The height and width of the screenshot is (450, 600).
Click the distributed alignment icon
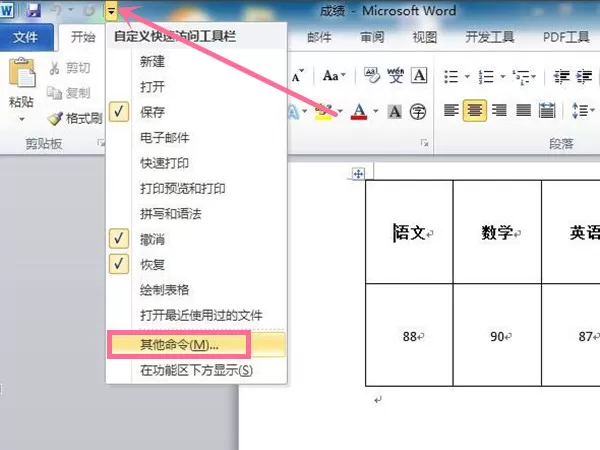pos(547,111)
